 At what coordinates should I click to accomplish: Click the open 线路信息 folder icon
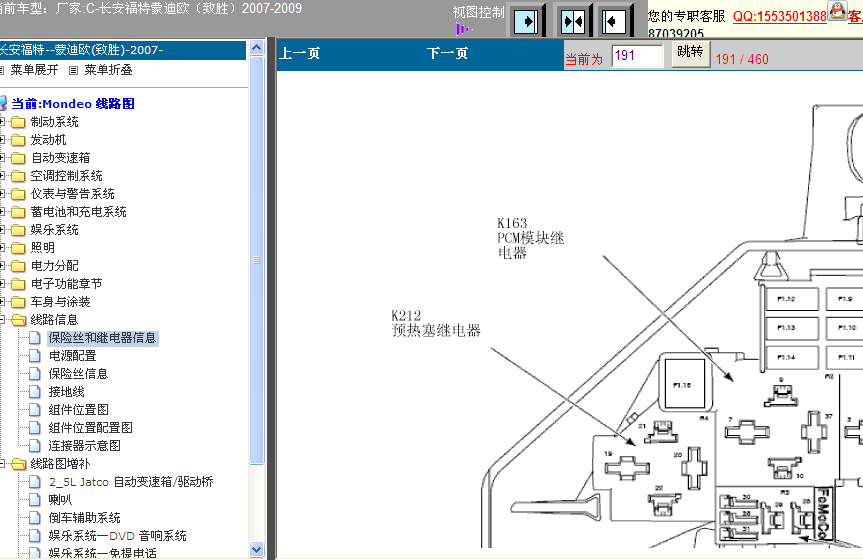click(x=19, y=320)
